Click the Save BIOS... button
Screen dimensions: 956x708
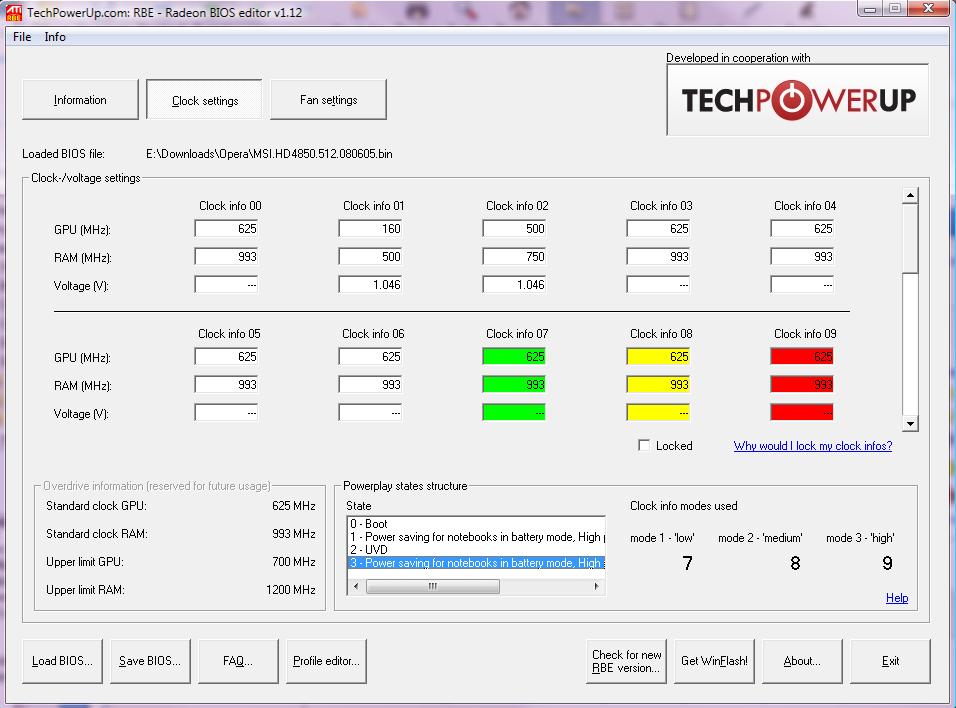pyautogui.click(x=150, y=661)
